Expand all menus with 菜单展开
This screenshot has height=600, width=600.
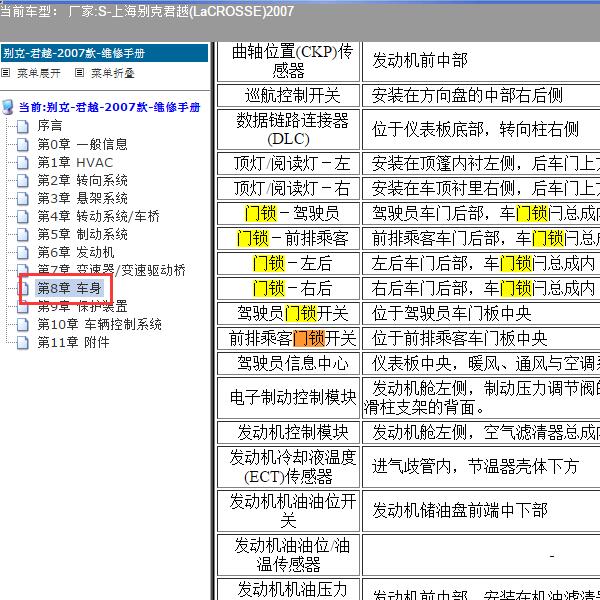[x=39, y=73]
